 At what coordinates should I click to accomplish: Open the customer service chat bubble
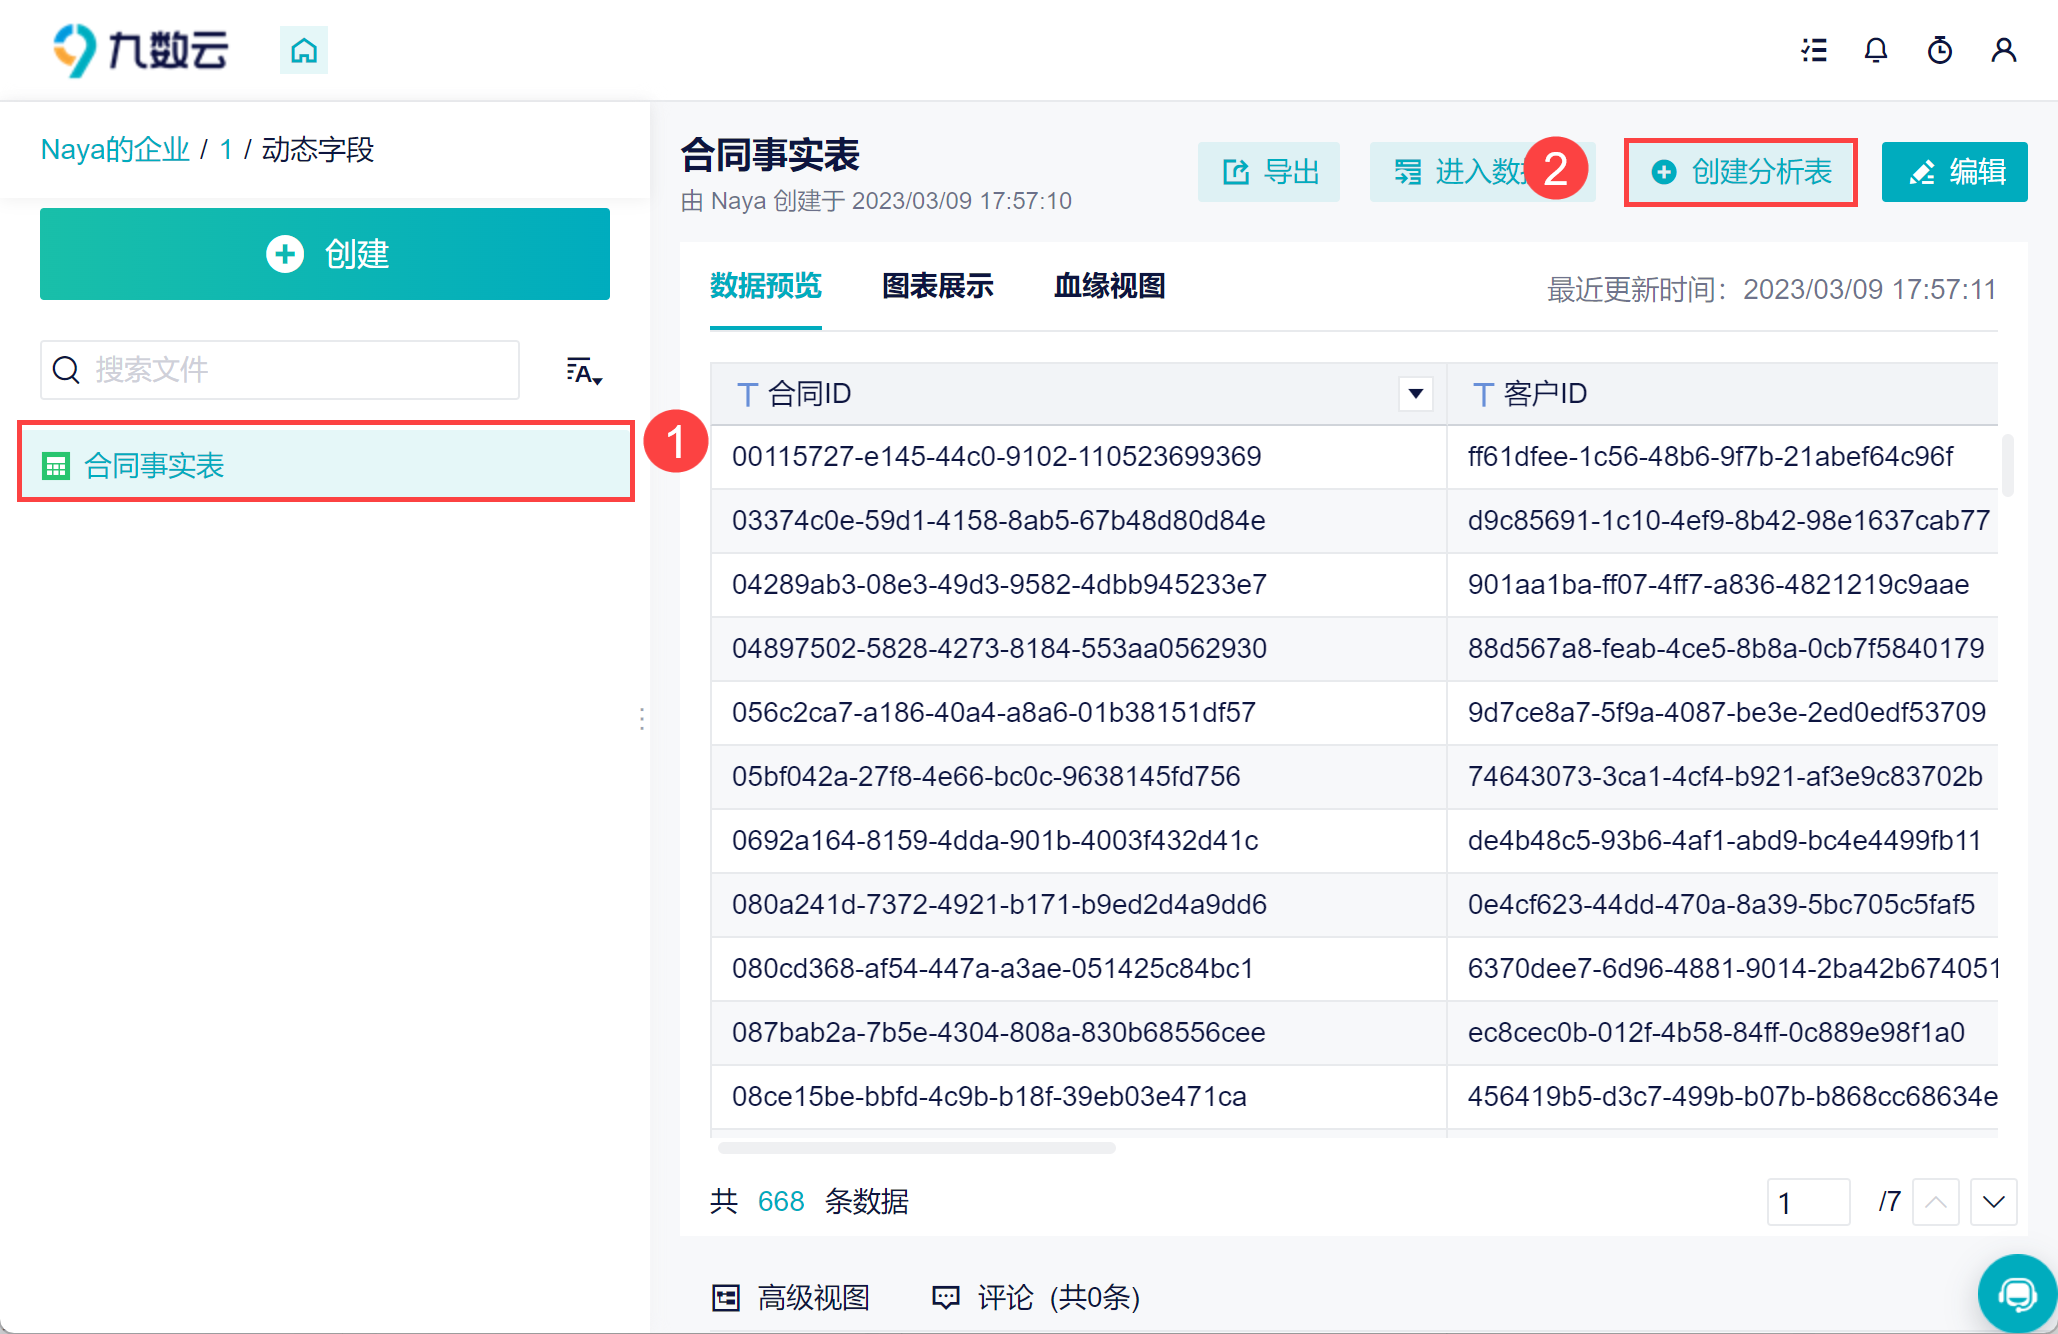pyautogui.click(x=2017, y=1294)
